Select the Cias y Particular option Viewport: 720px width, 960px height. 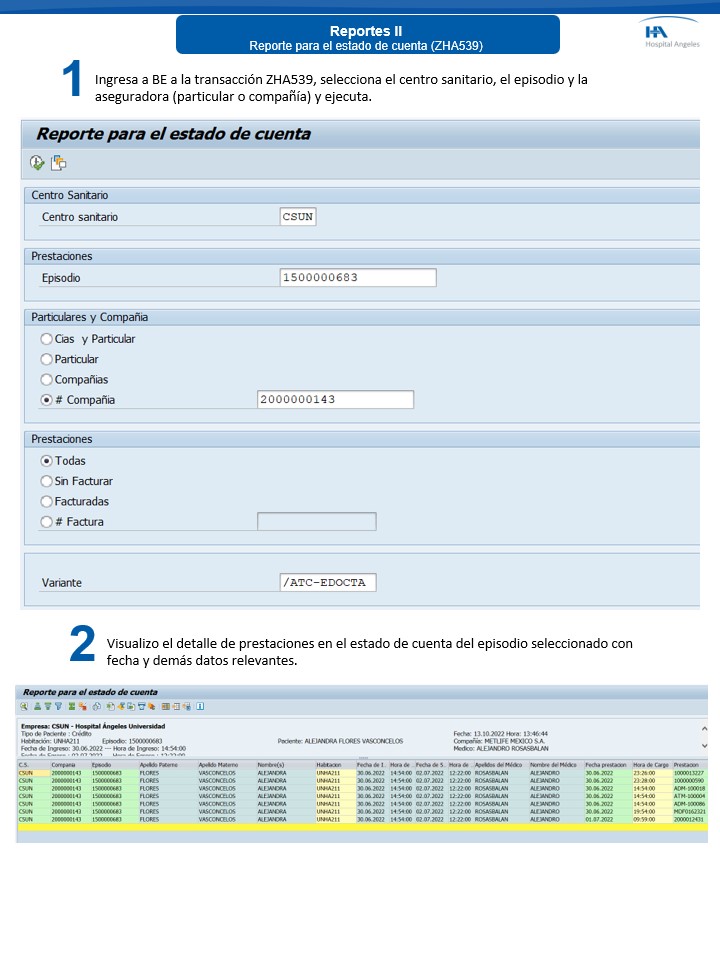pyautogui.click(x=46, y=339)
